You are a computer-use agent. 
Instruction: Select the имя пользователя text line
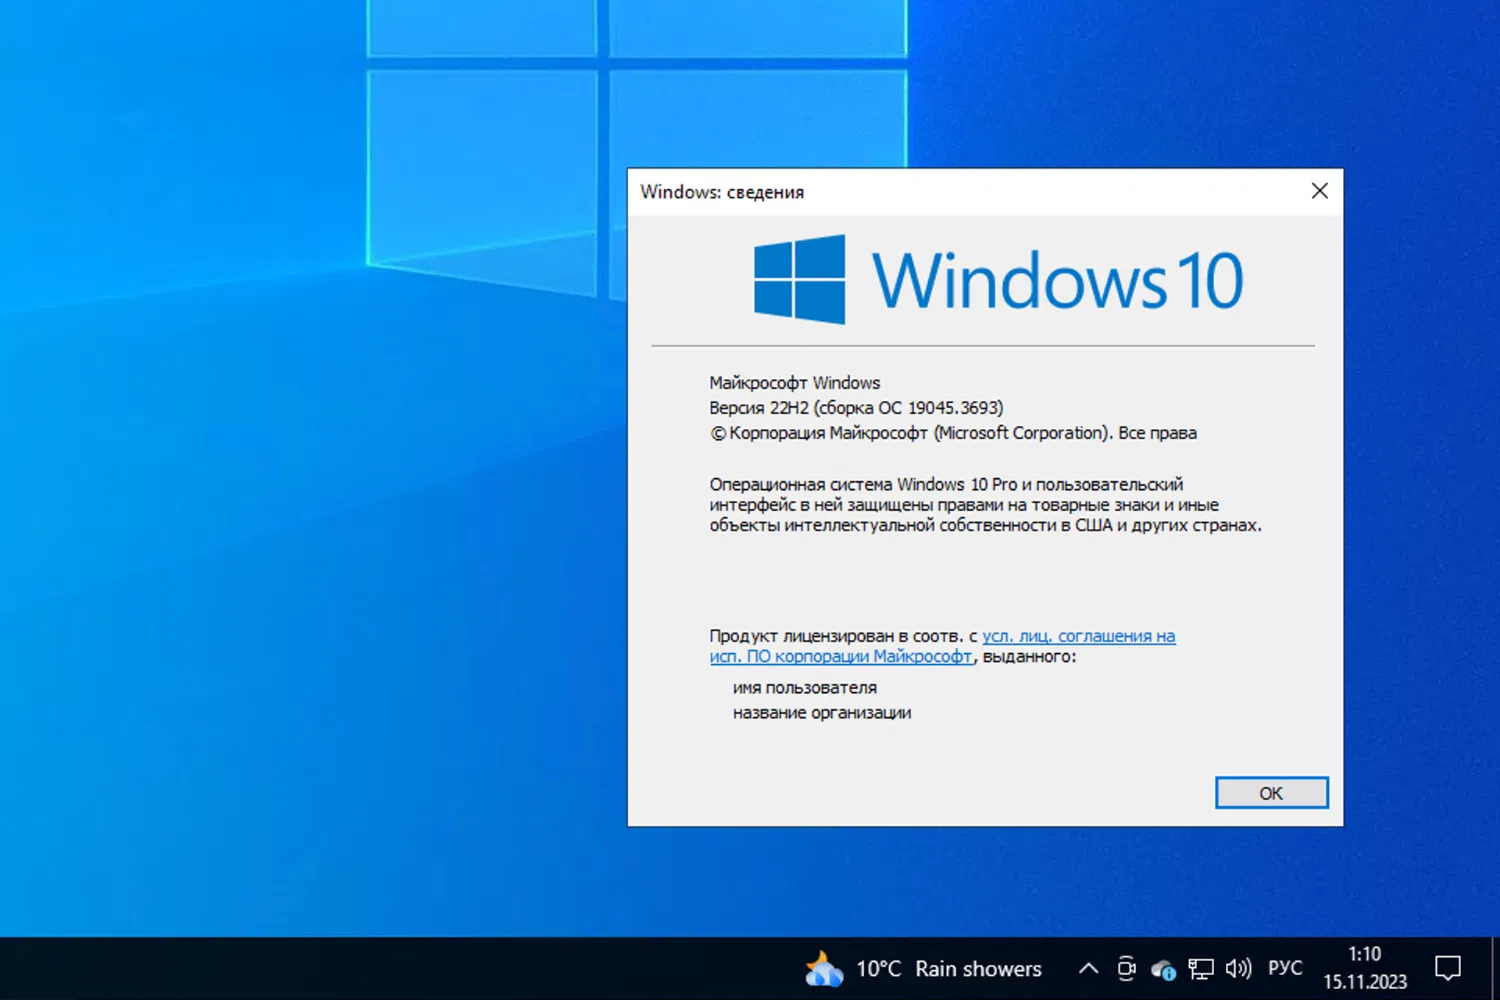[x=804, y=687]
